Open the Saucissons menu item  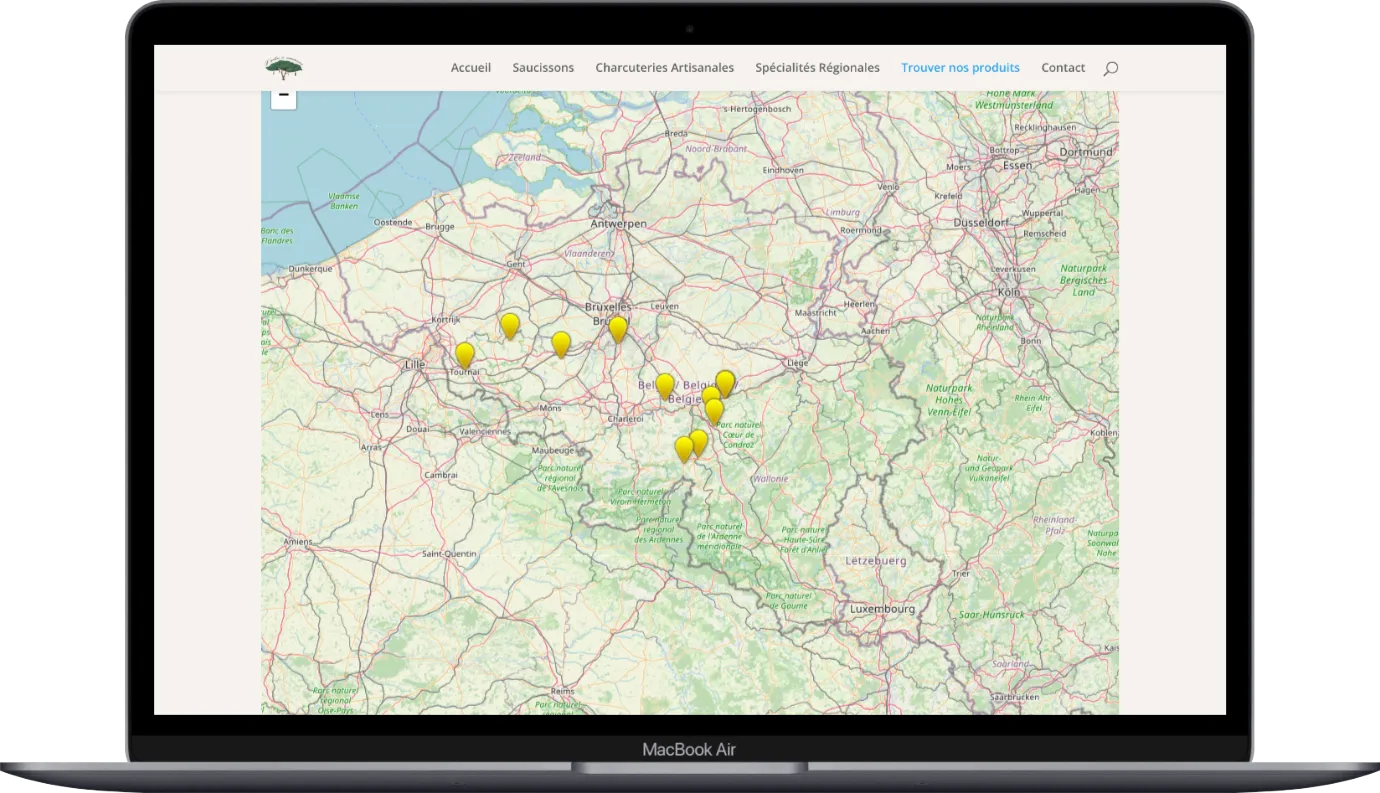tap(543, 68)
